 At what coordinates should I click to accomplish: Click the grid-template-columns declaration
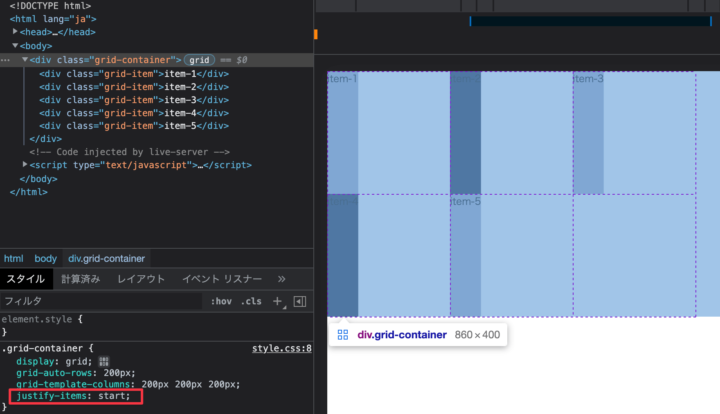(128, 384)
